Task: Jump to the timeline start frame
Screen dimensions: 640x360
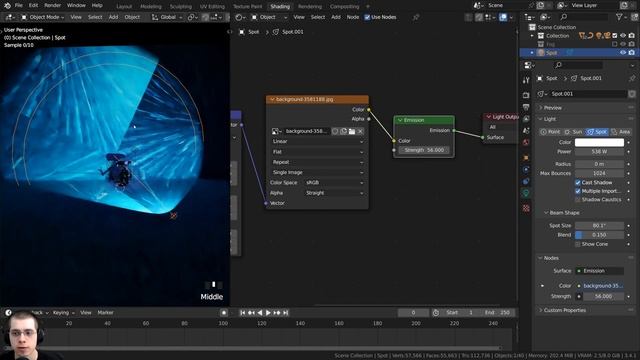Action: pyautogui.click(x=242, y=313)
